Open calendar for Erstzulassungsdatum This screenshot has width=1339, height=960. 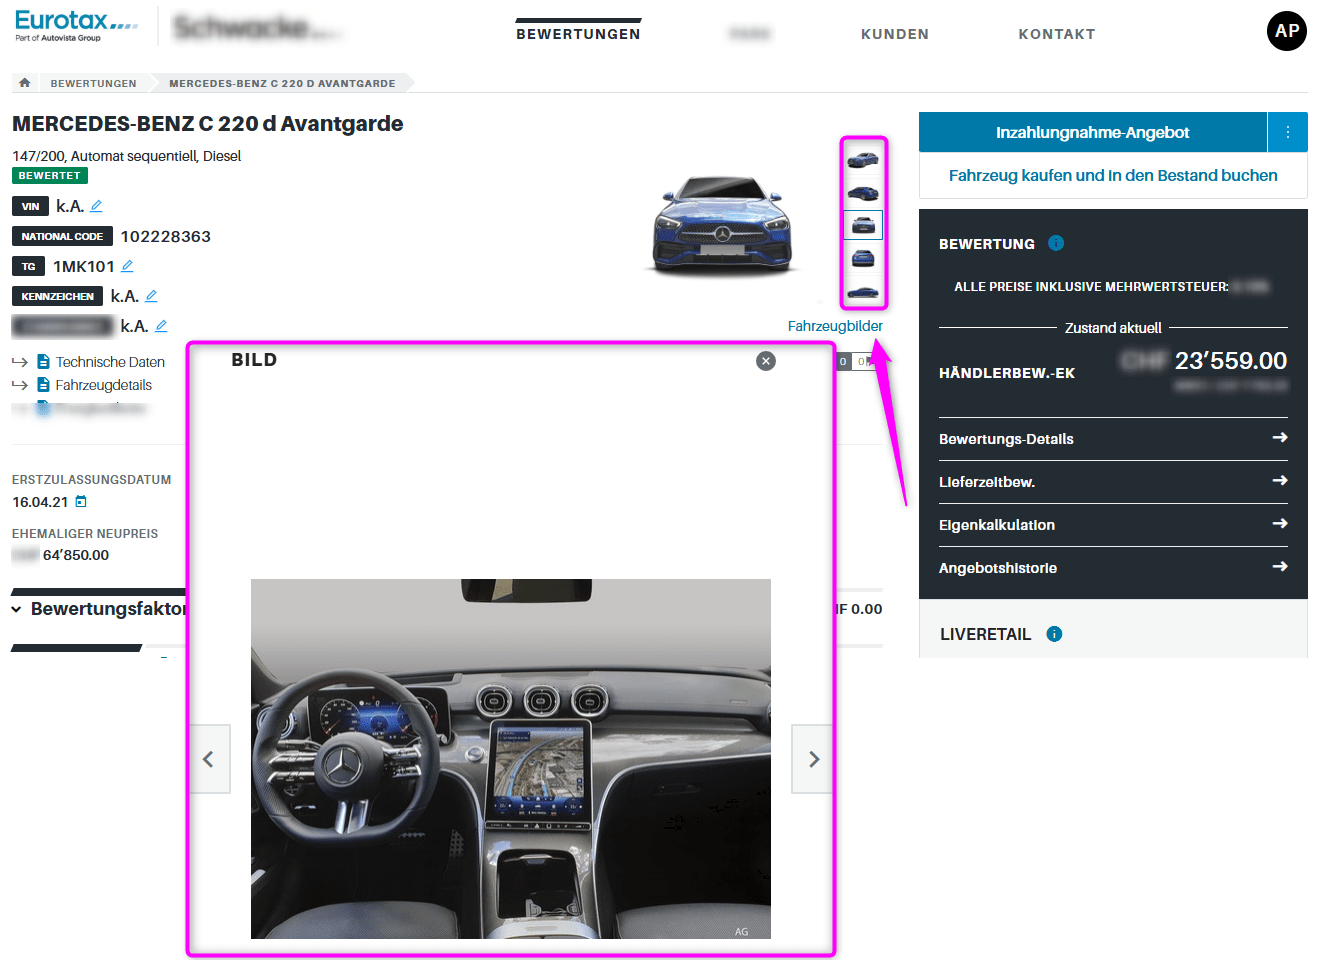(81, 502)
